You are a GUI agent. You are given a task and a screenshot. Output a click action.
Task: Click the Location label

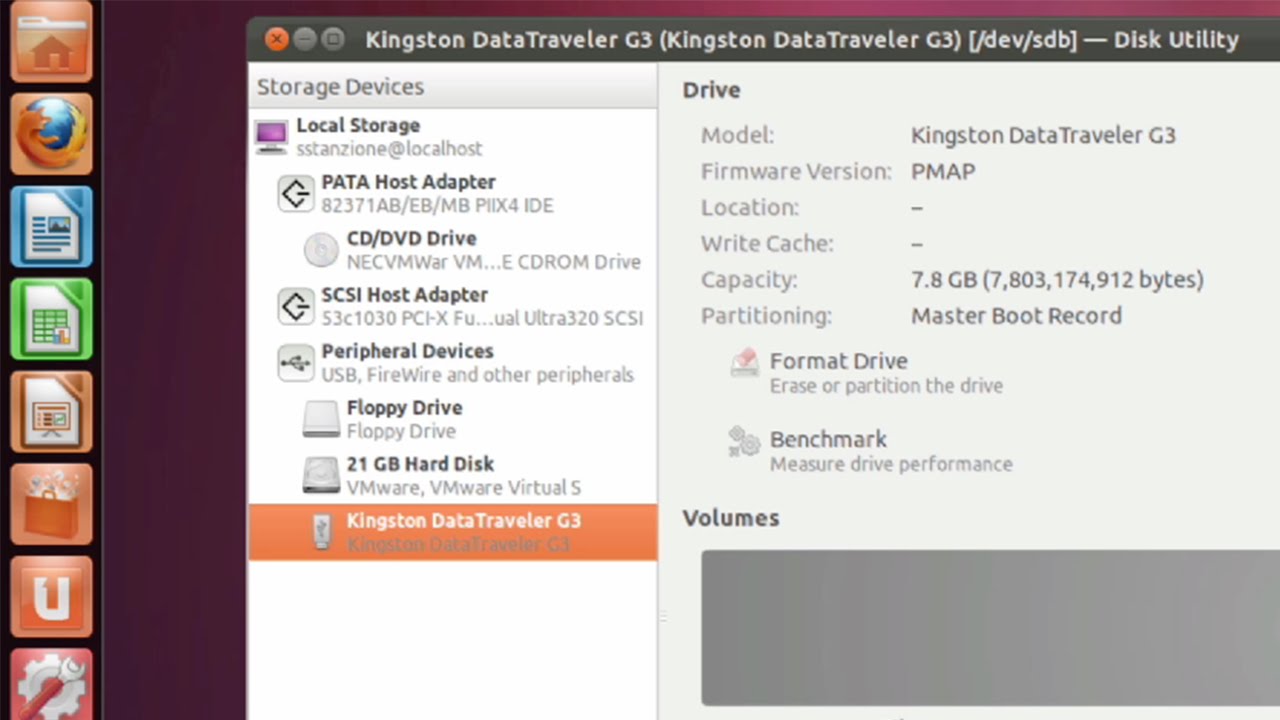(x=750, y=208)
